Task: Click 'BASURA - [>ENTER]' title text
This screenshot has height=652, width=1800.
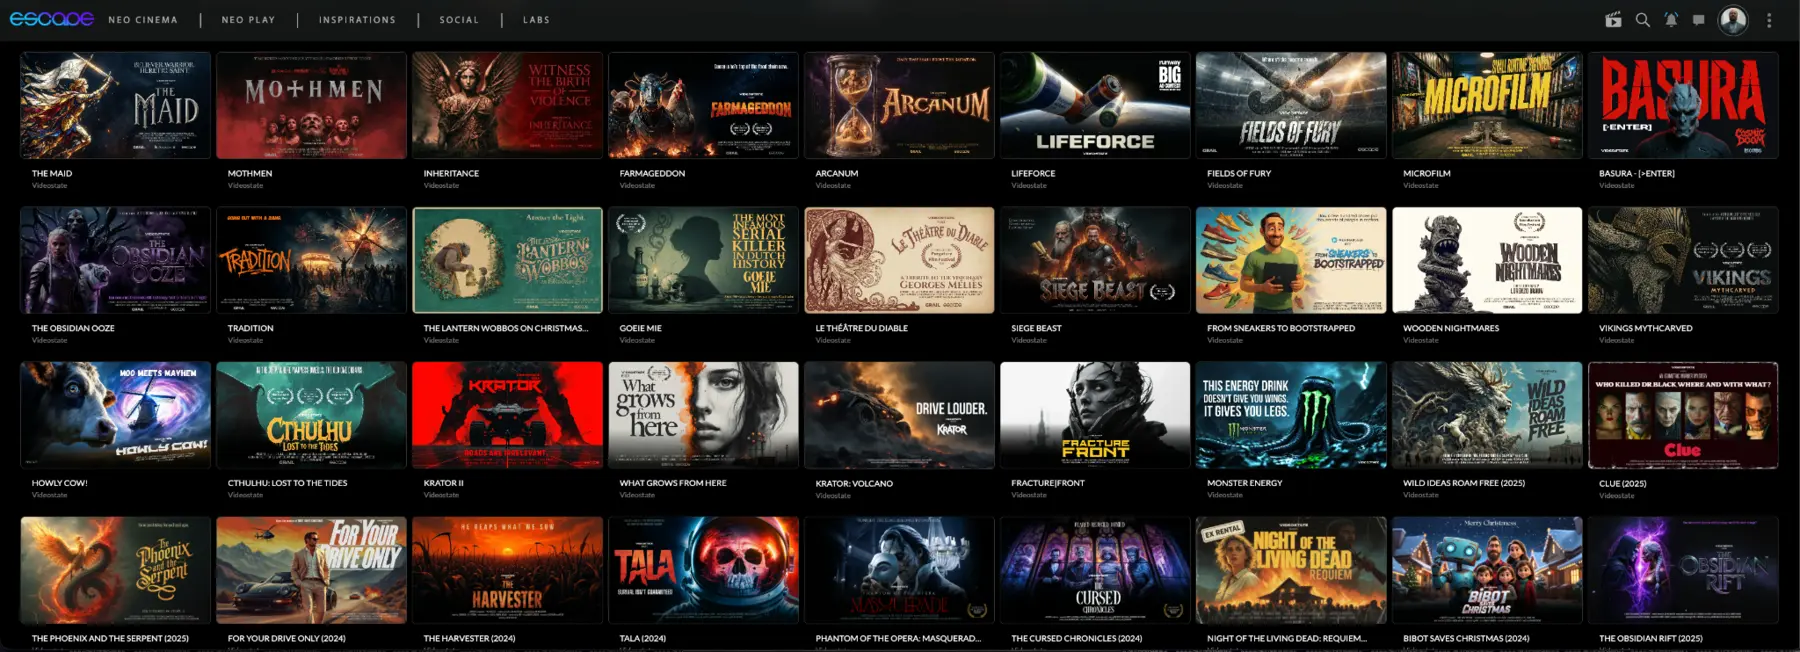Action: (x=1637, y=174)
